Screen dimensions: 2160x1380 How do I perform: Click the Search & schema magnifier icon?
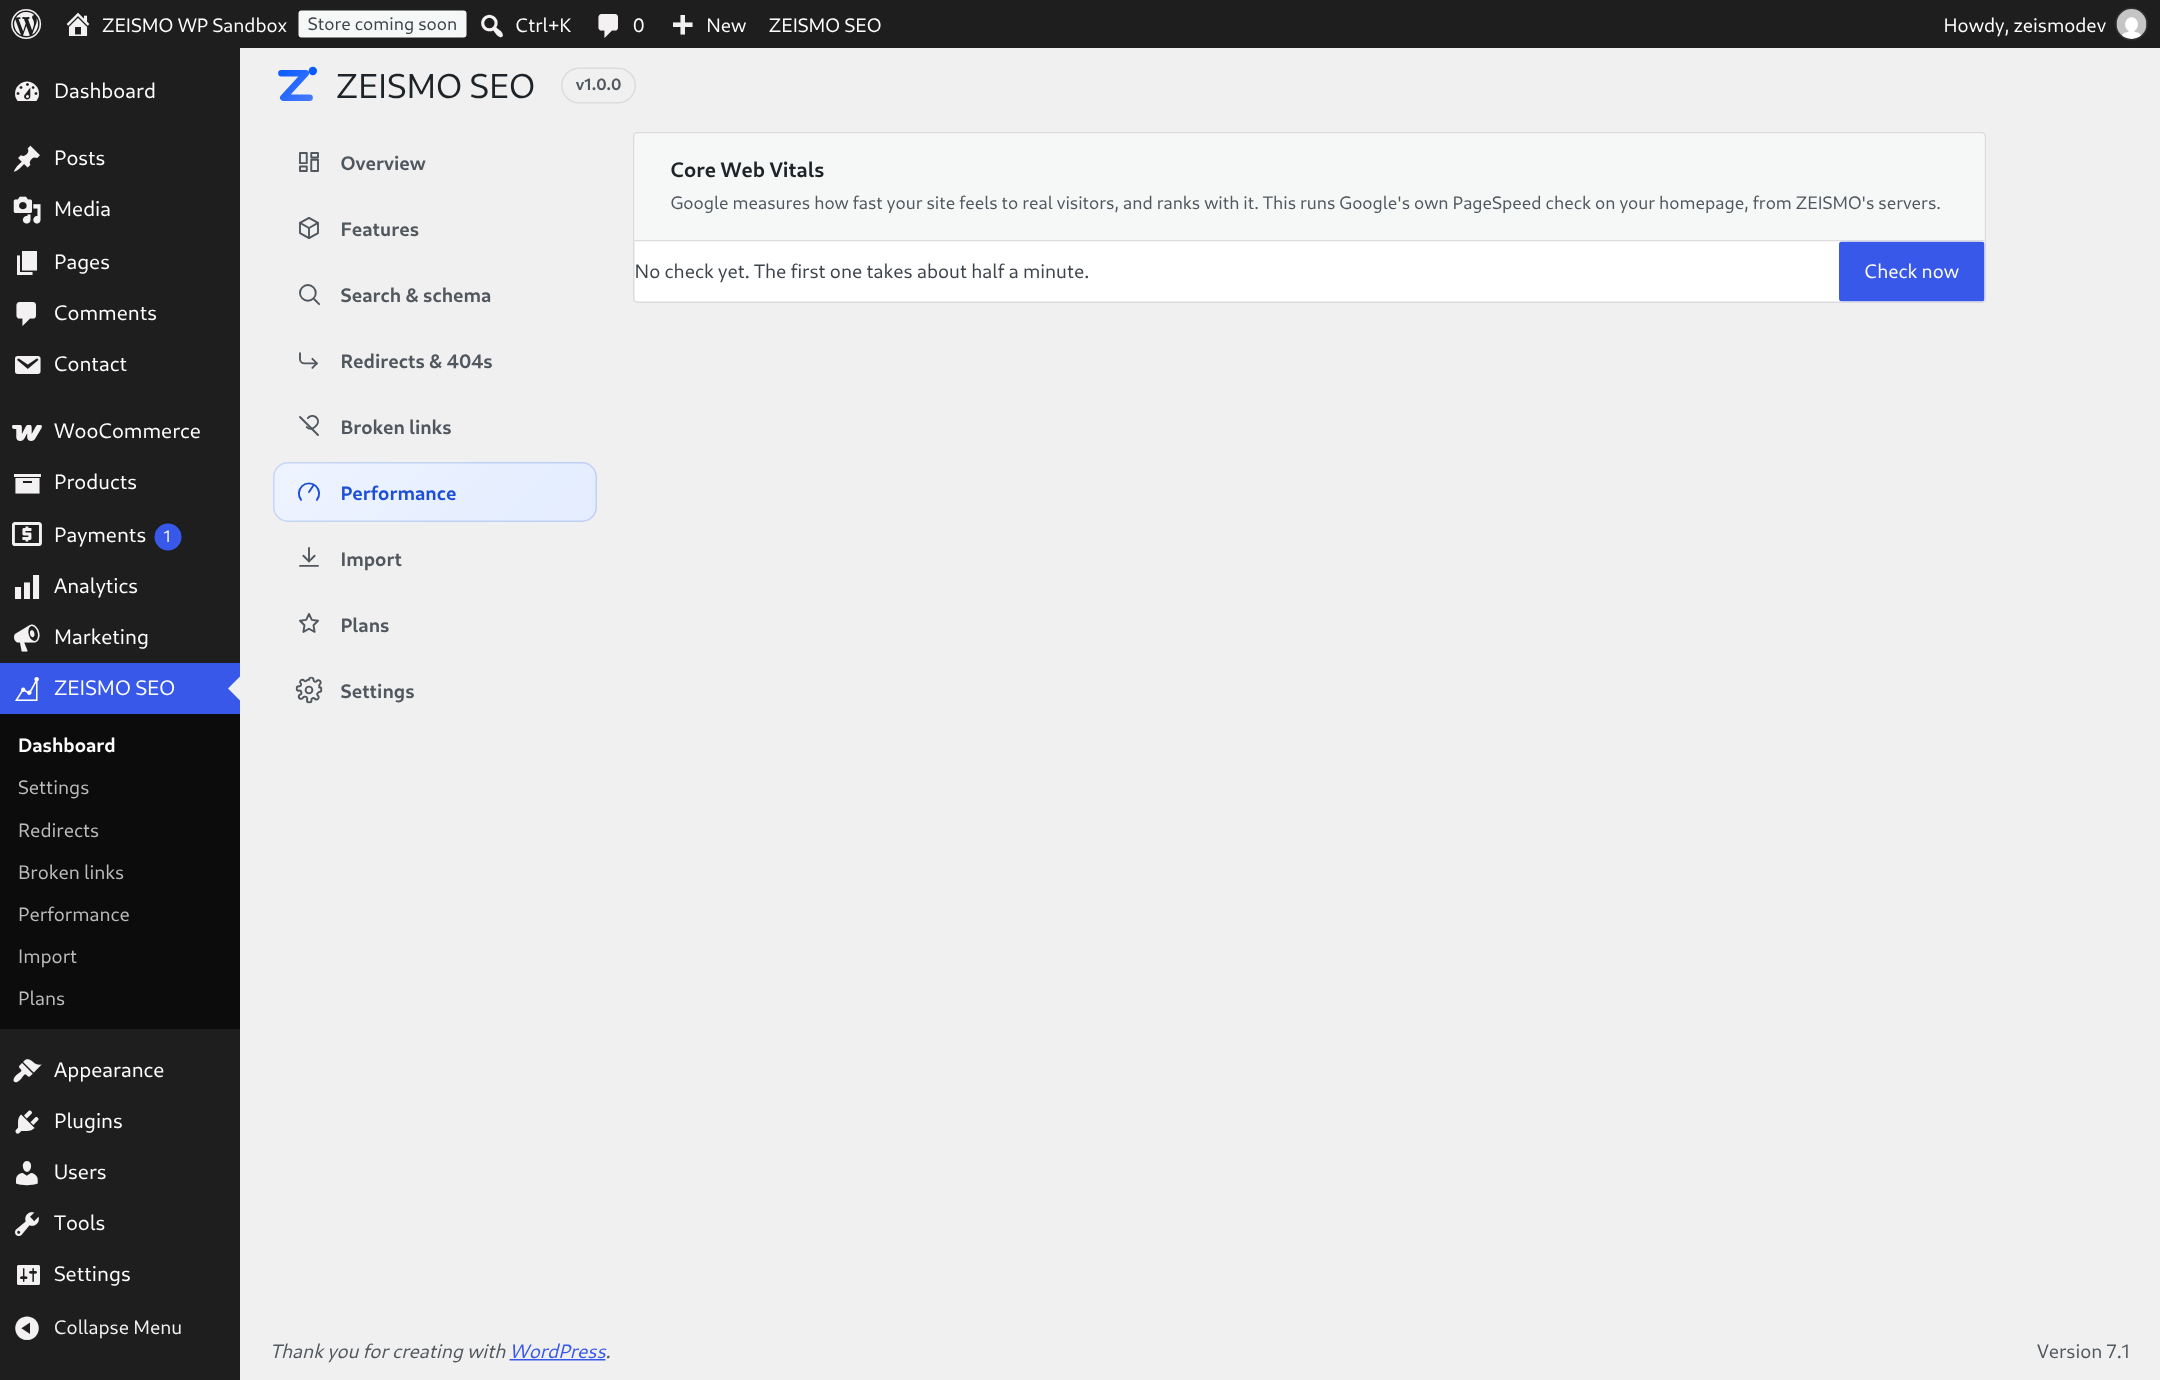pos(309,294)
